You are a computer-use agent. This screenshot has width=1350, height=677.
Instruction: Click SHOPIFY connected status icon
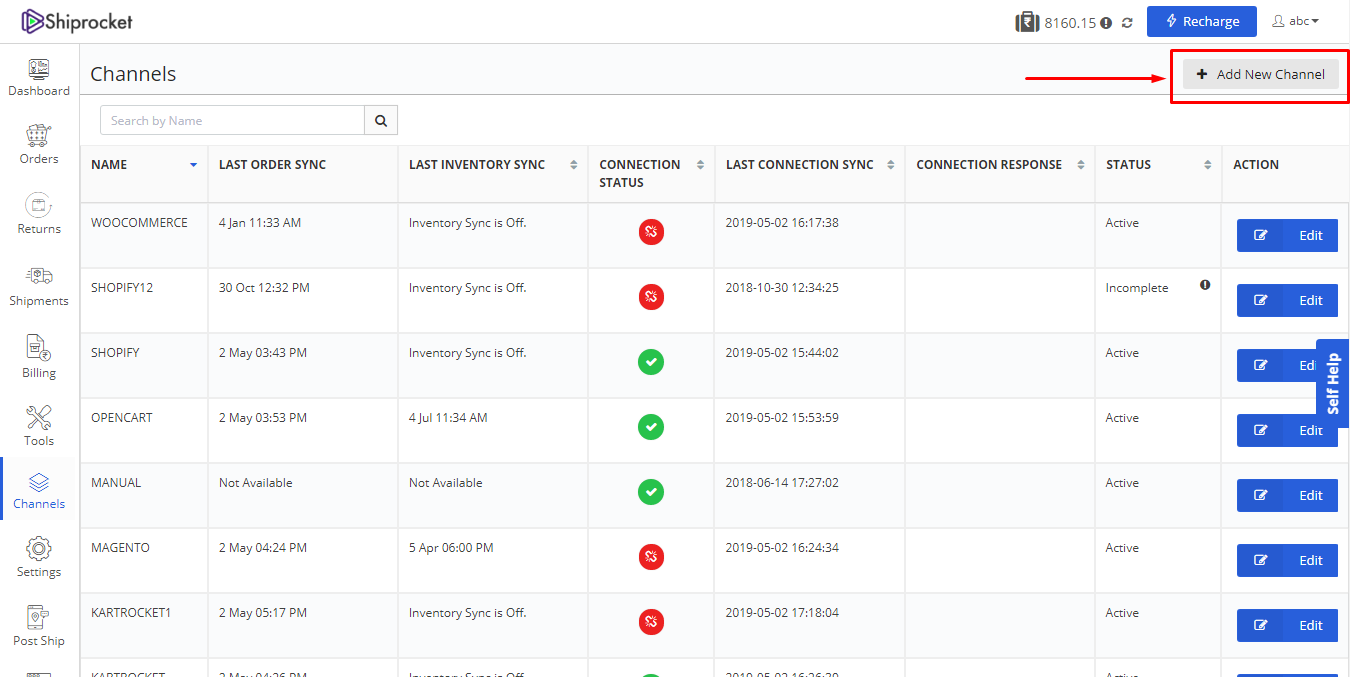(x=651, y=362)
